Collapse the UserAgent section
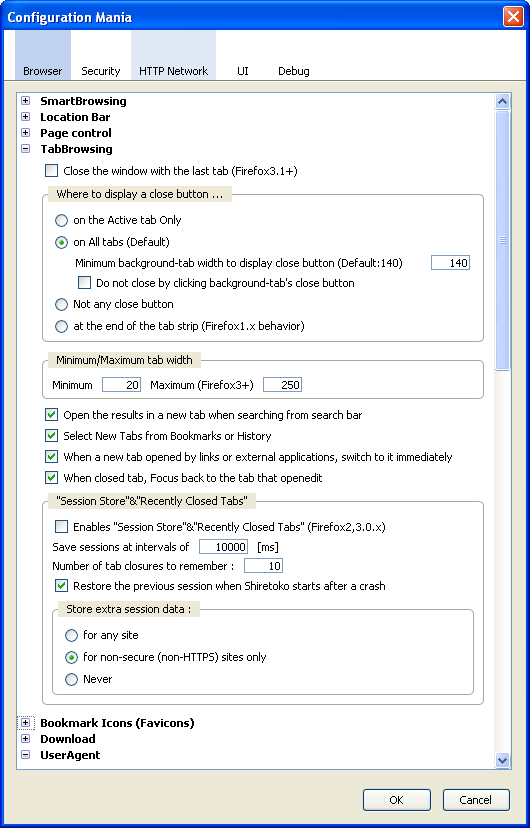This screenshot has width=530, height=828. 25,755
